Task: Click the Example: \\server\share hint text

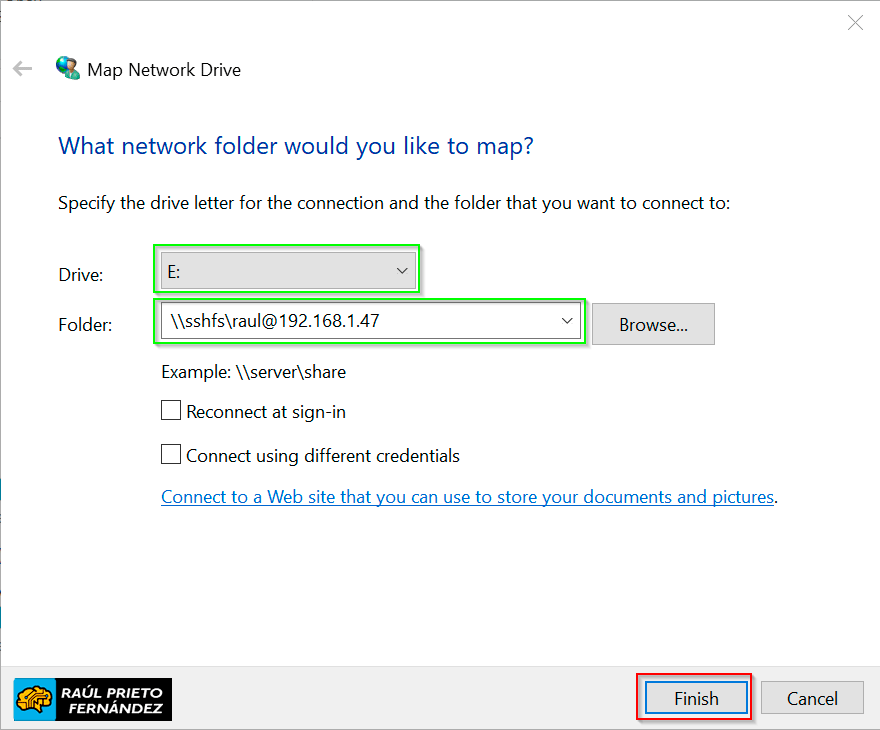Action: point(253,372)
